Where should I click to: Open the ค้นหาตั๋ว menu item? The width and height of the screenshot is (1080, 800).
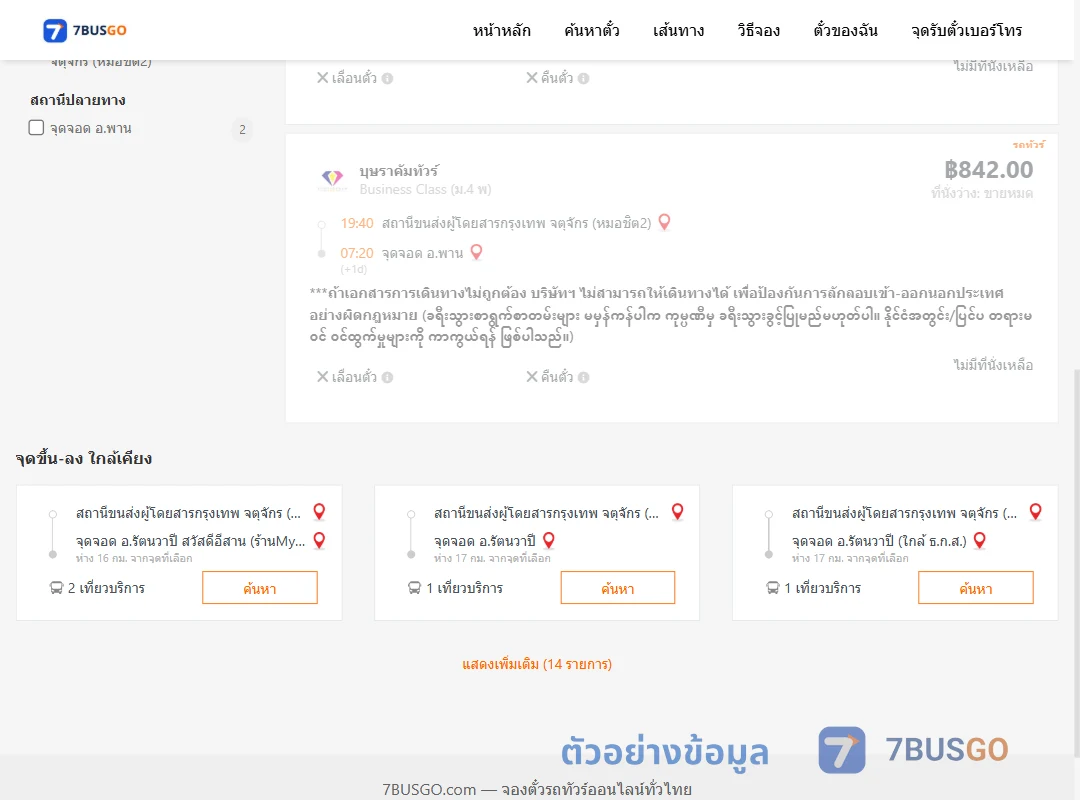(x=592, y=30)
